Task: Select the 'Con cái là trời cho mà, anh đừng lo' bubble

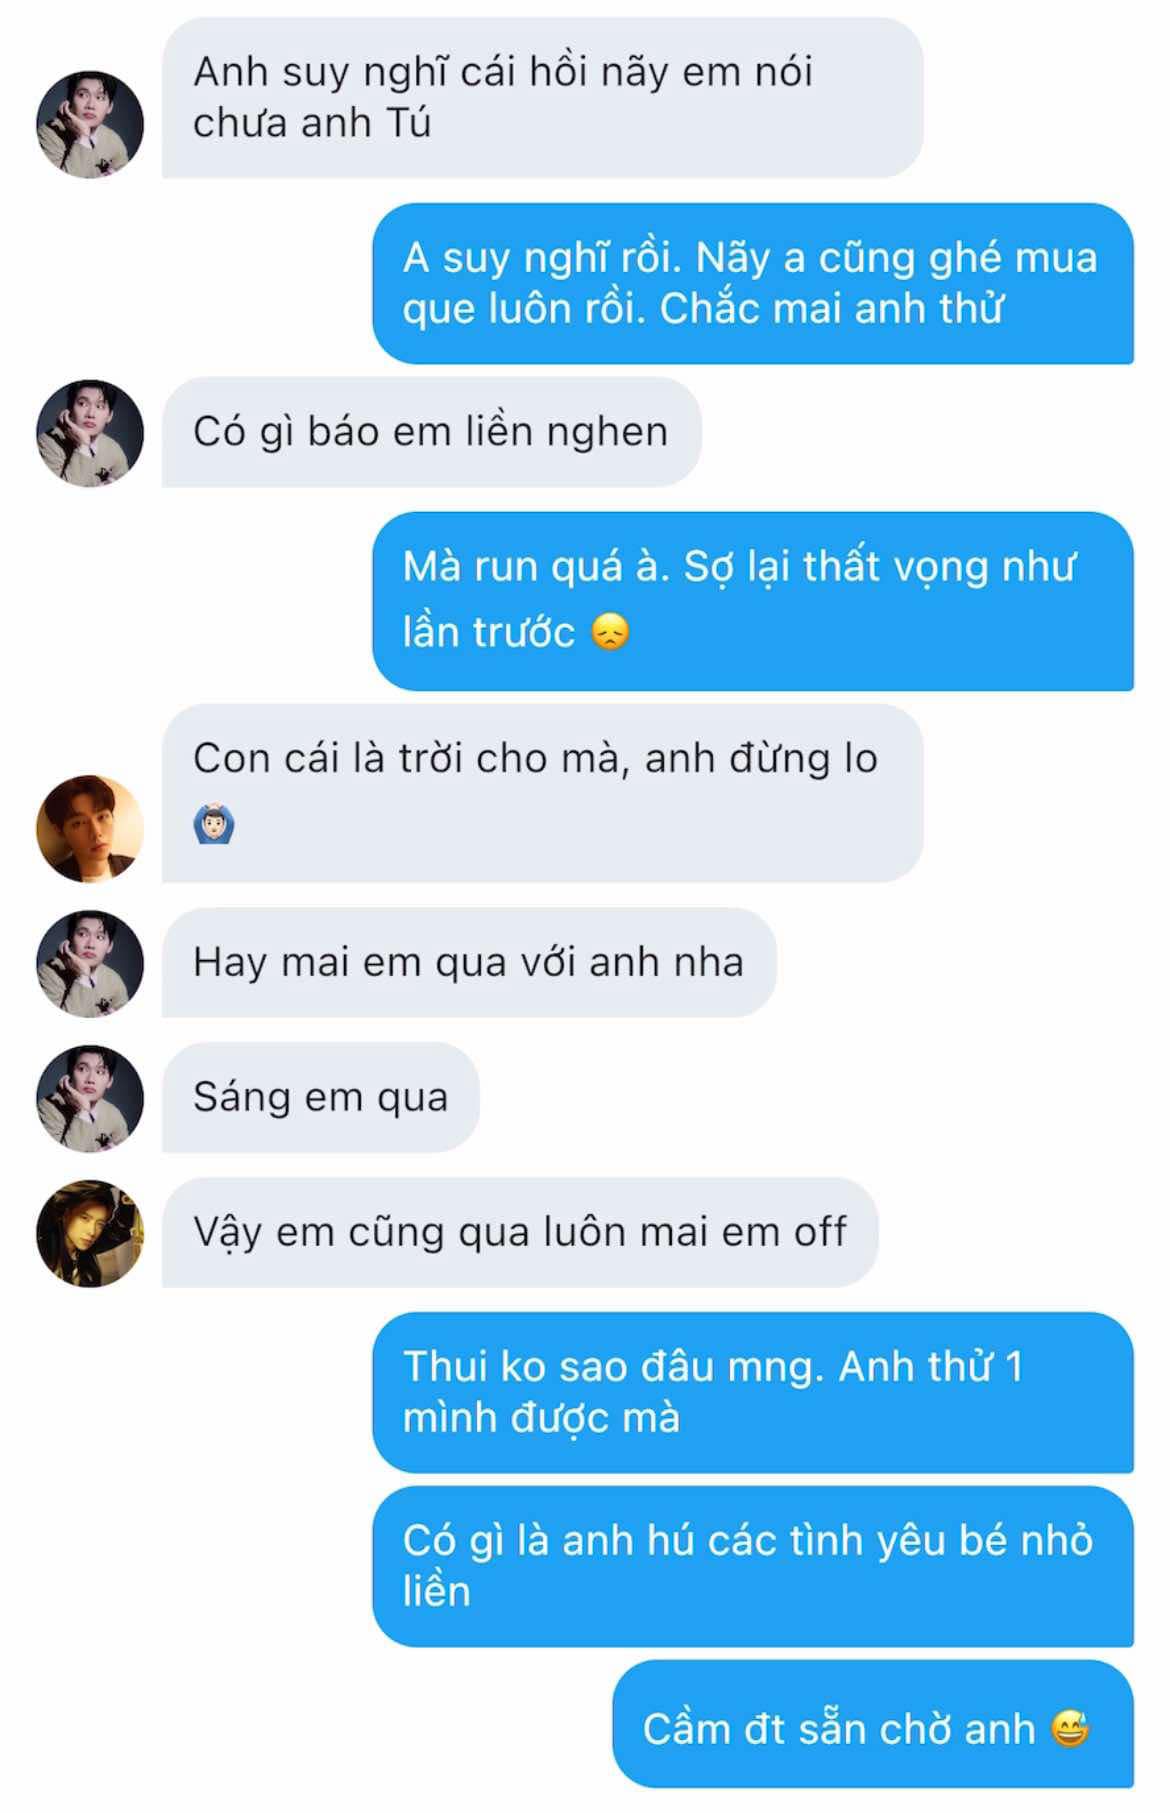Action: tap(542, 793)
